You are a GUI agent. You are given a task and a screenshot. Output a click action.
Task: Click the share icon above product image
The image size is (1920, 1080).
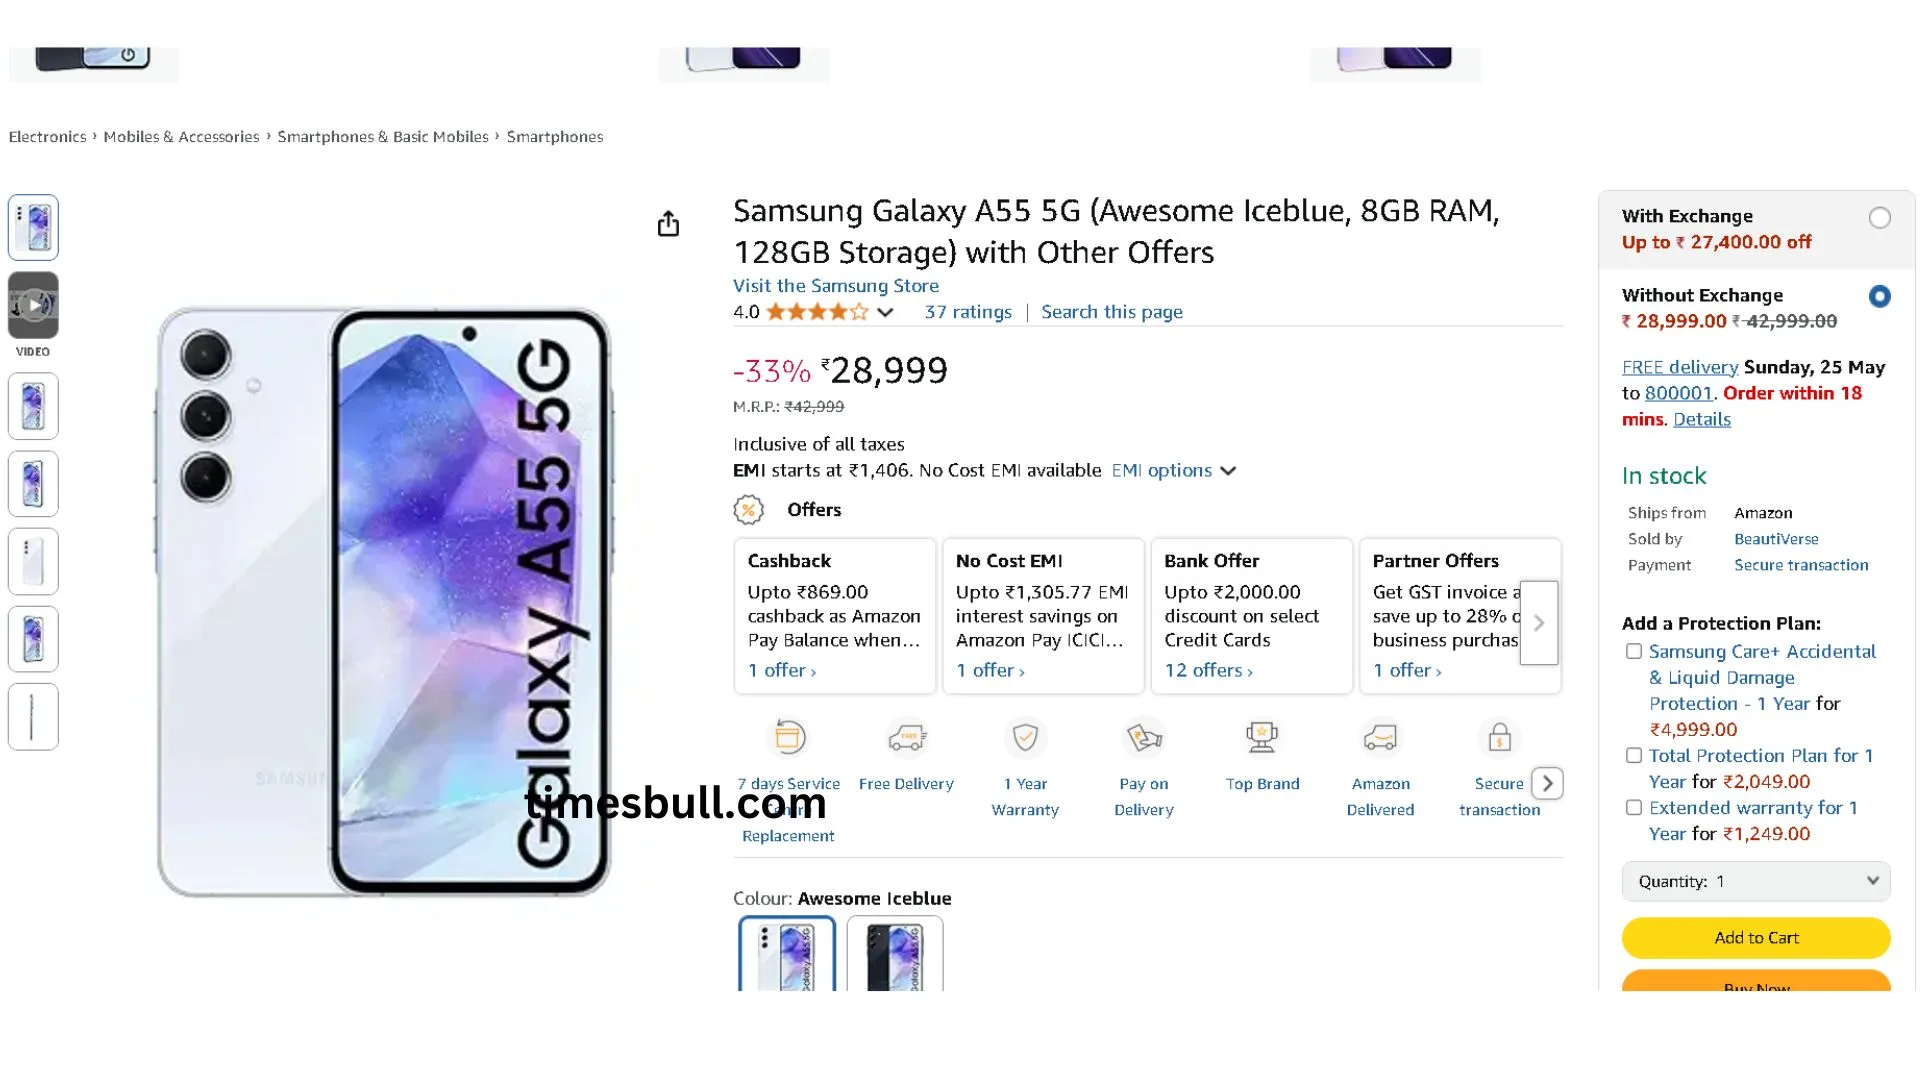[x=668, y=224]
